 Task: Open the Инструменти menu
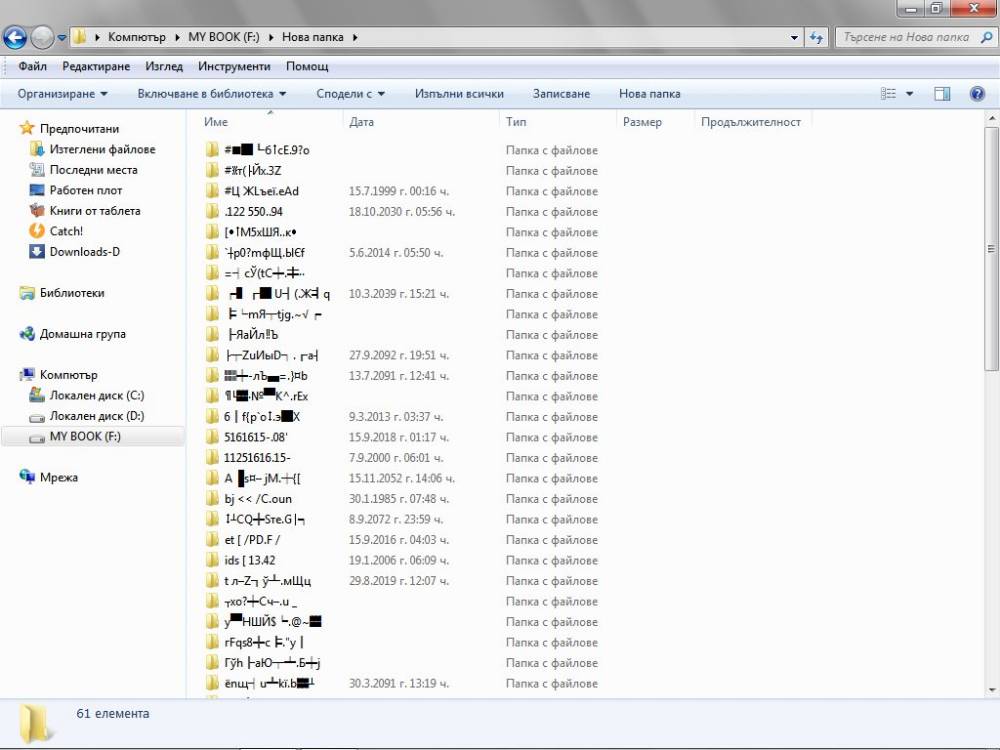tap(234, 66)
